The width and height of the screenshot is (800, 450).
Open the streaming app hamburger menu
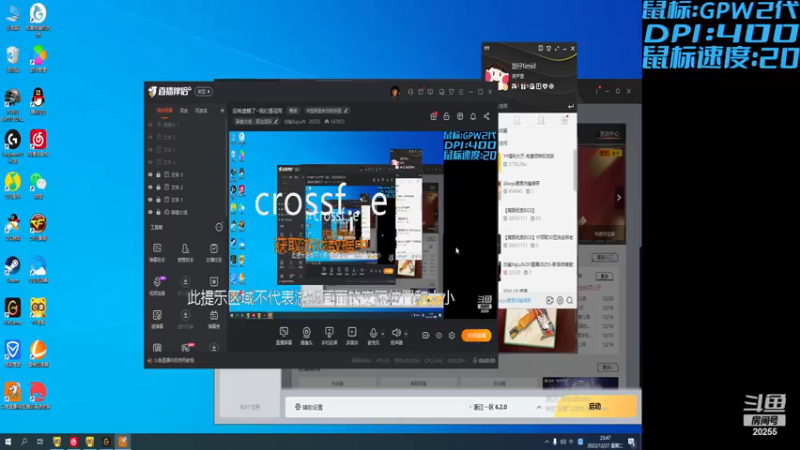click(x=461, y=92)
